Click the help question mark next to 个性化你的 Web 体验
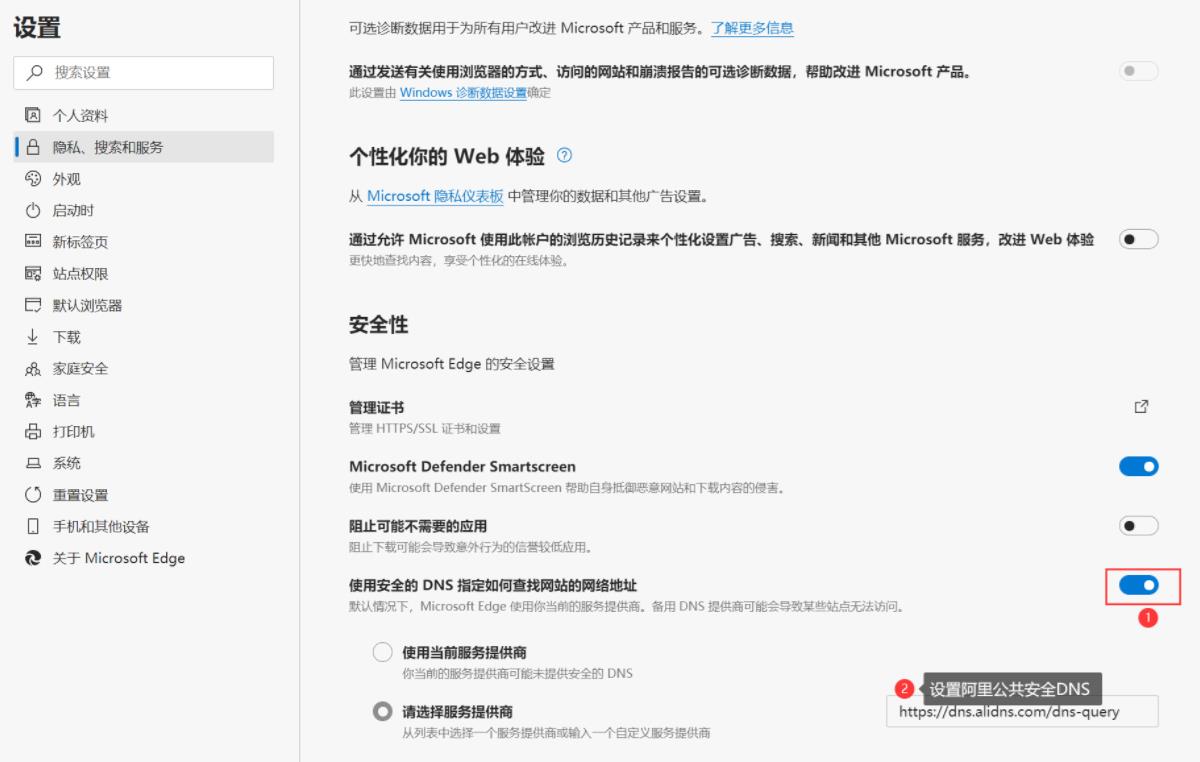The height and width of the screenshot is (762, 1200). (565, 156)
